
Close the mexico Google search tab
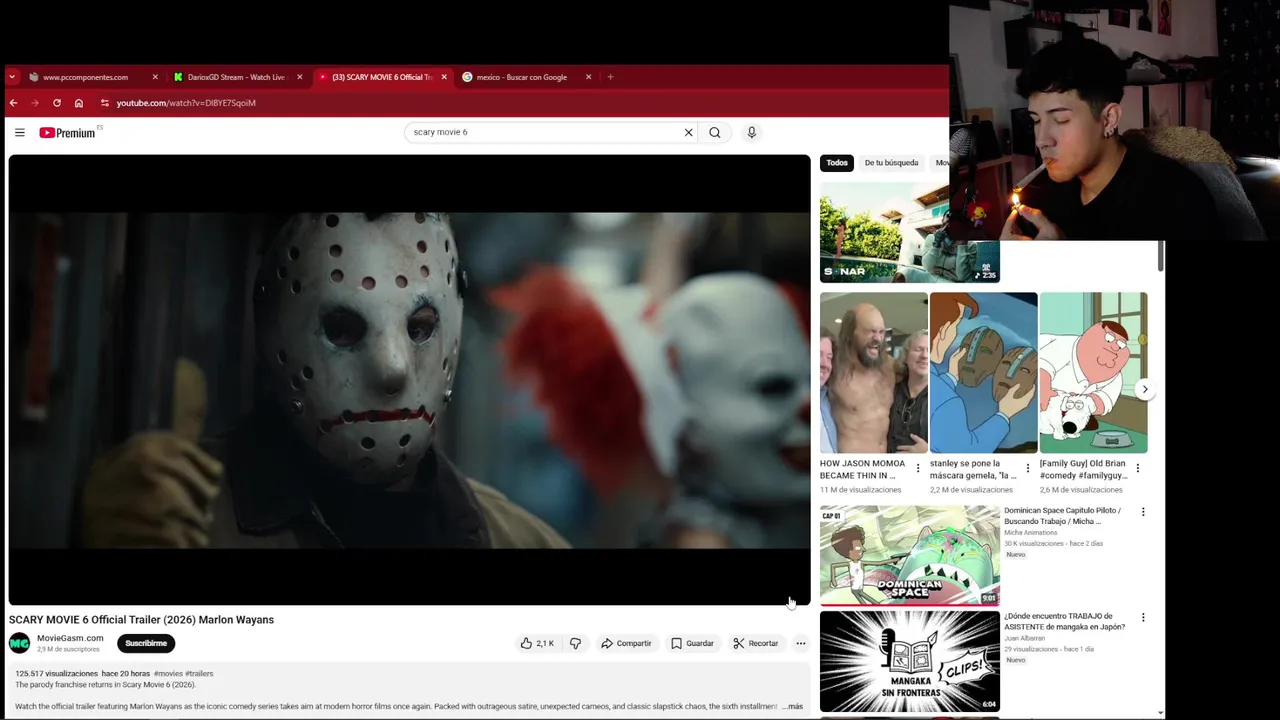coord(588,77)
